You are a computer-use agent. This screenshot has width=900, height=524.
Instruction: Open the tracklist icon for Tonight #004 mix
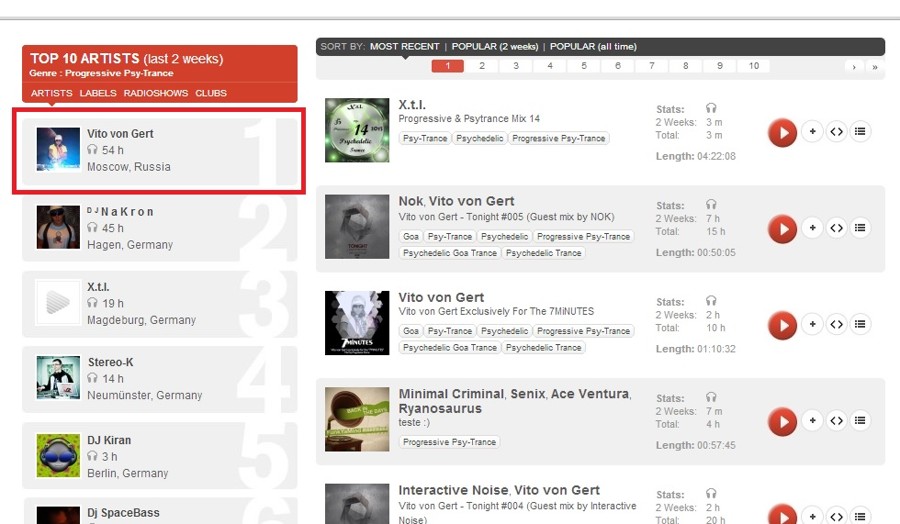[x=860, y=516]
